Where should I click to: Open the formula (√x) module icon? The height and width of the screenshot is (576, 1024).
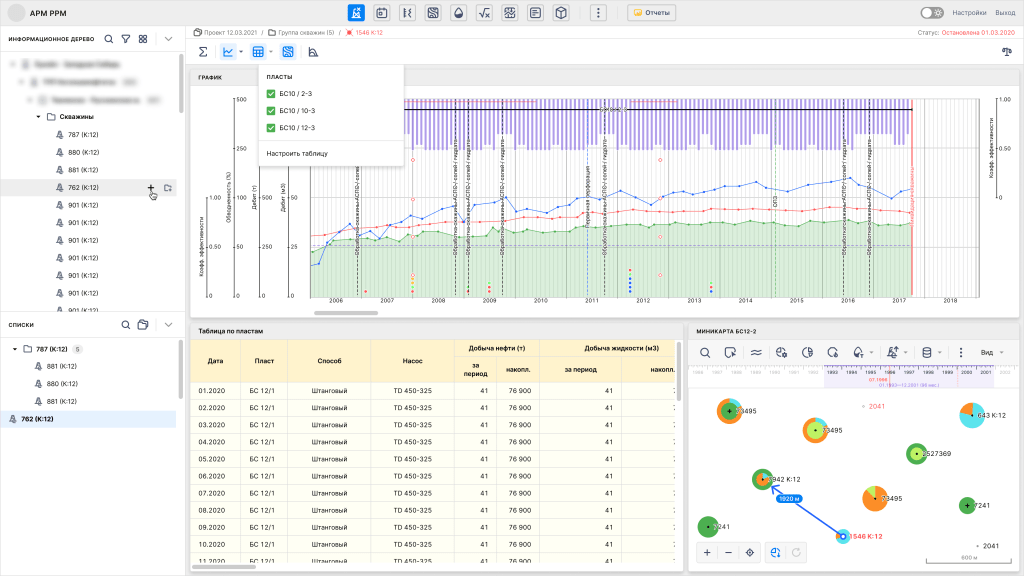(x=484, y=13)
